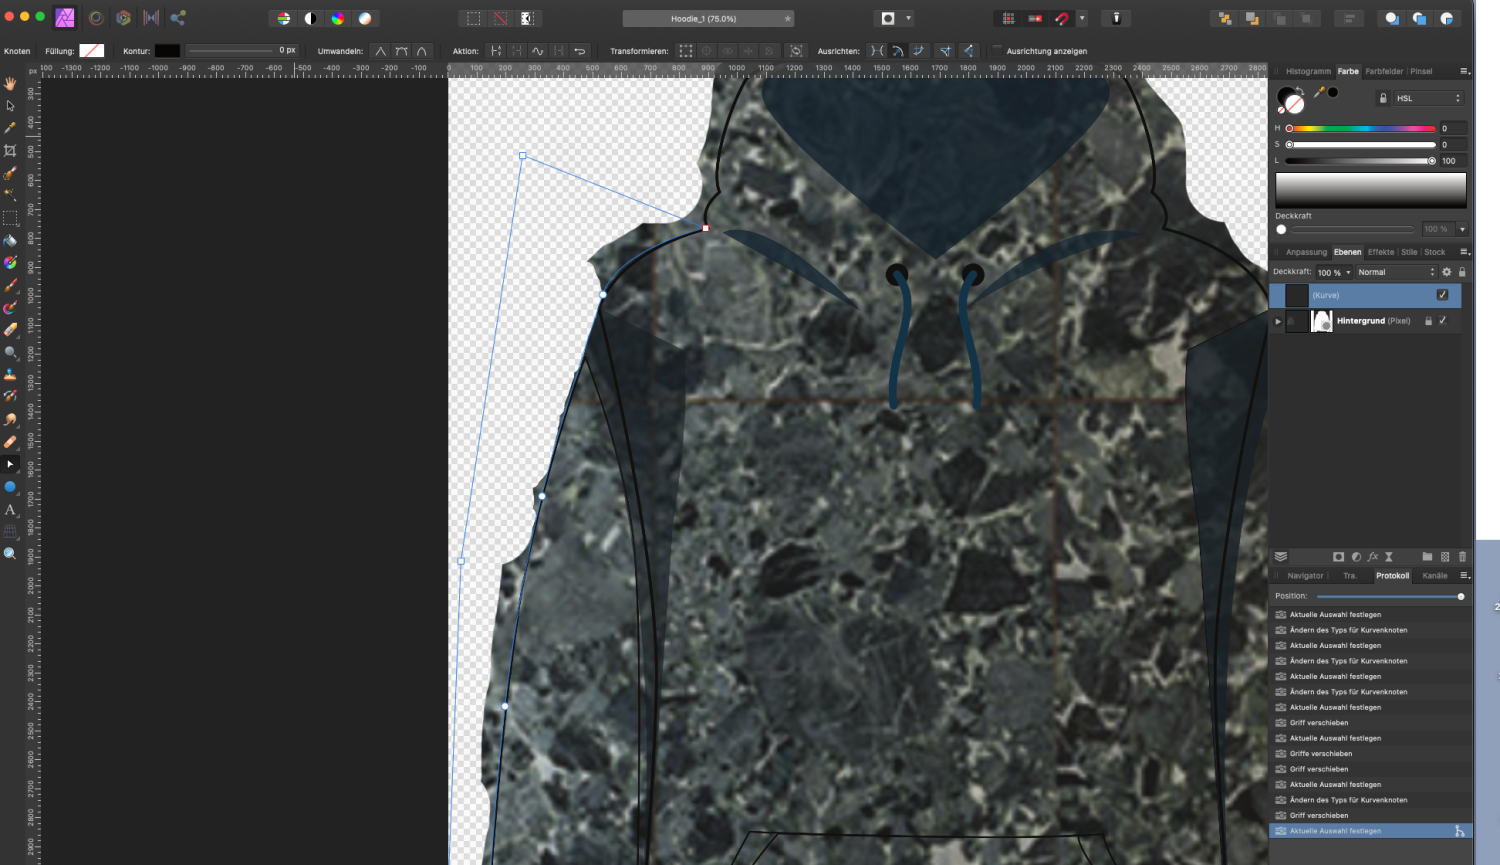Hide the Kurve layer via its checkbox
This screenshot has height=865, width=1500.
click(x=1442, y=295)
